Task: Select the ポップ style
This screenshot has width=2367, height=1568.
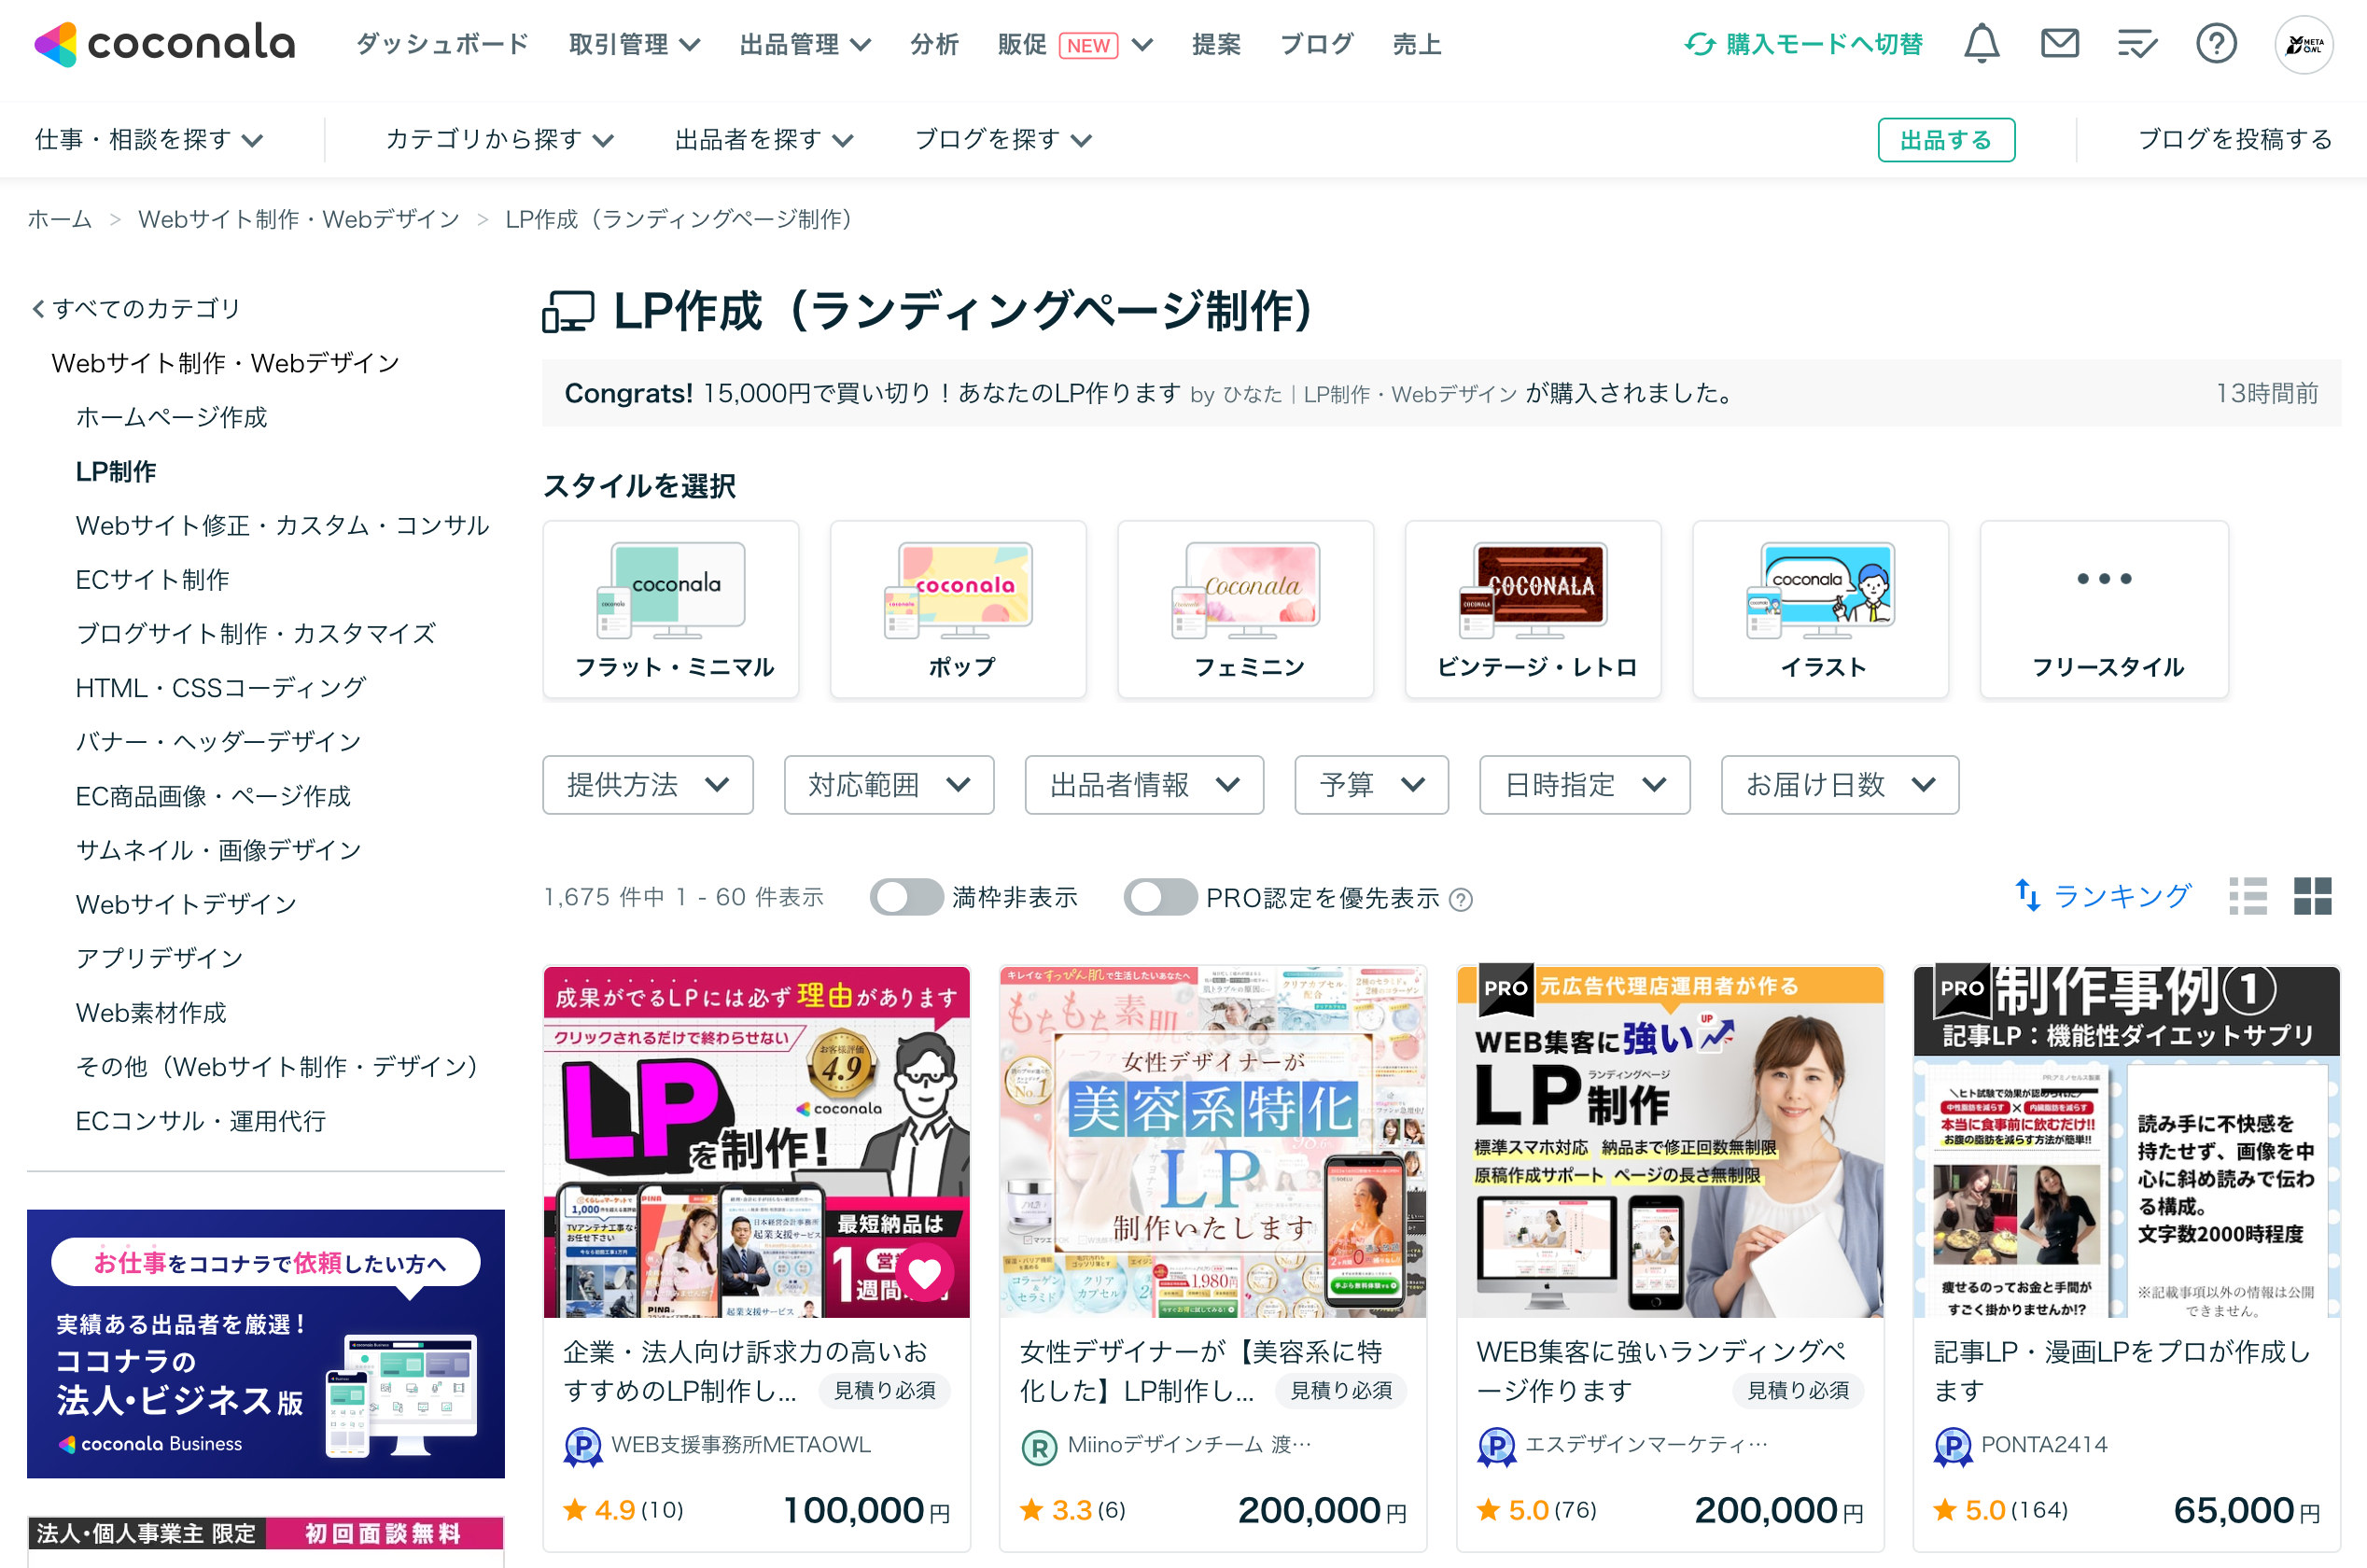Action: click(x=958, y=609)
